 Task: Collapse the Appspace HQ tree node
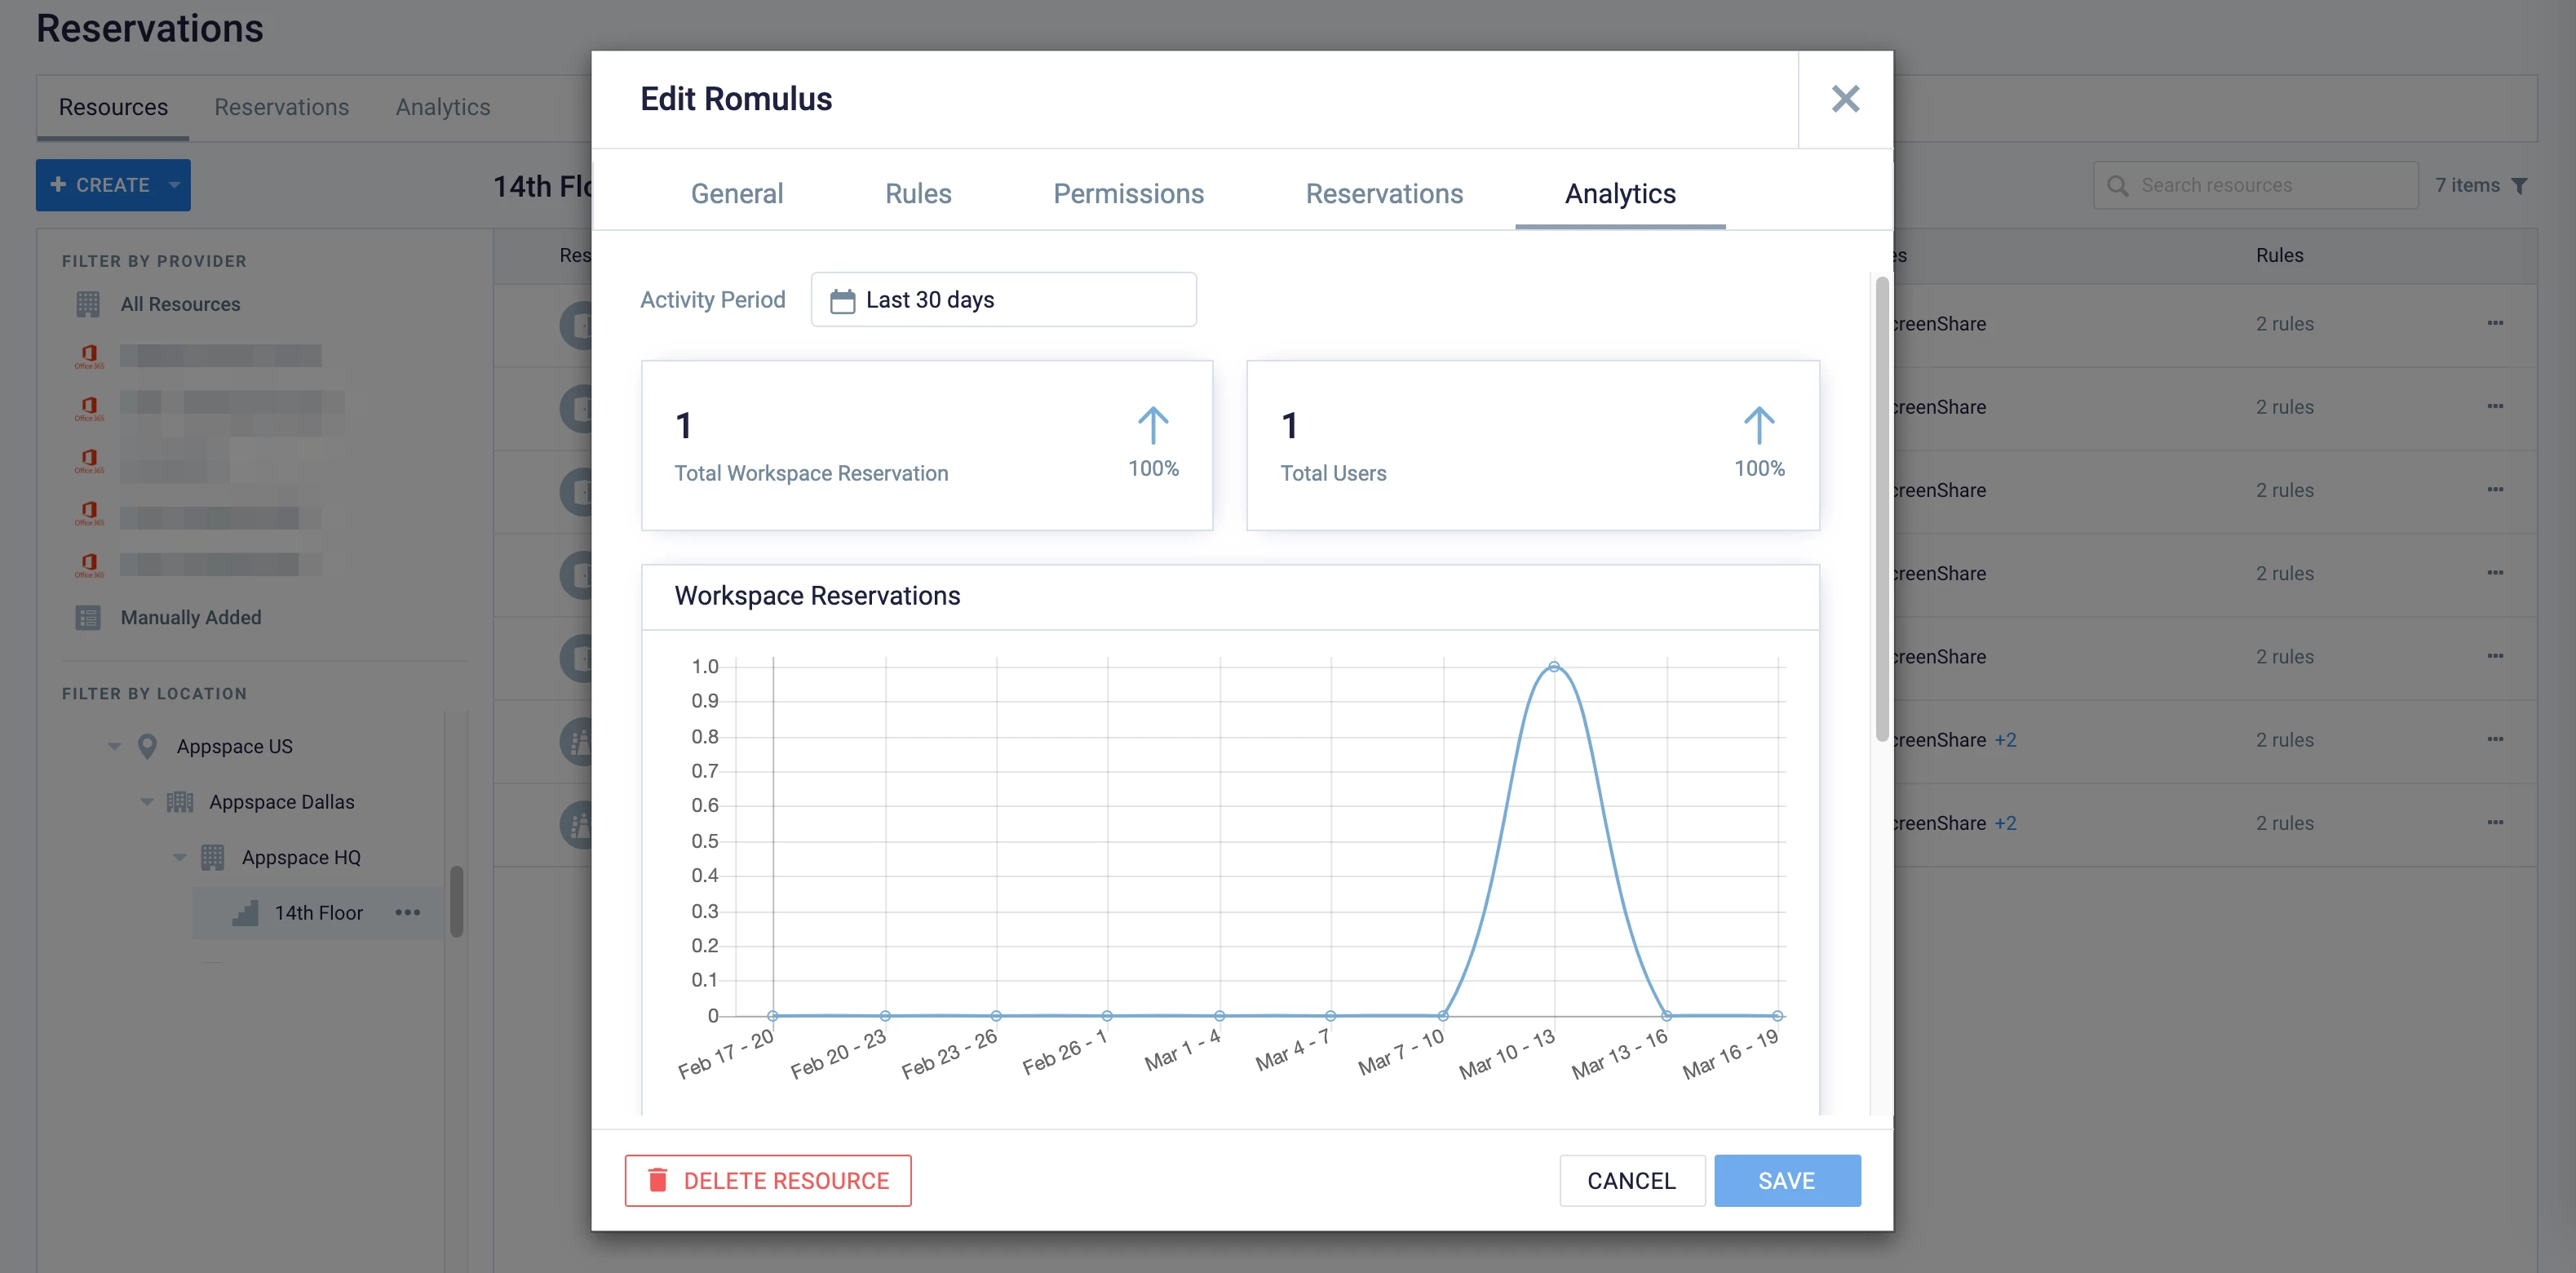pos(180,857)
